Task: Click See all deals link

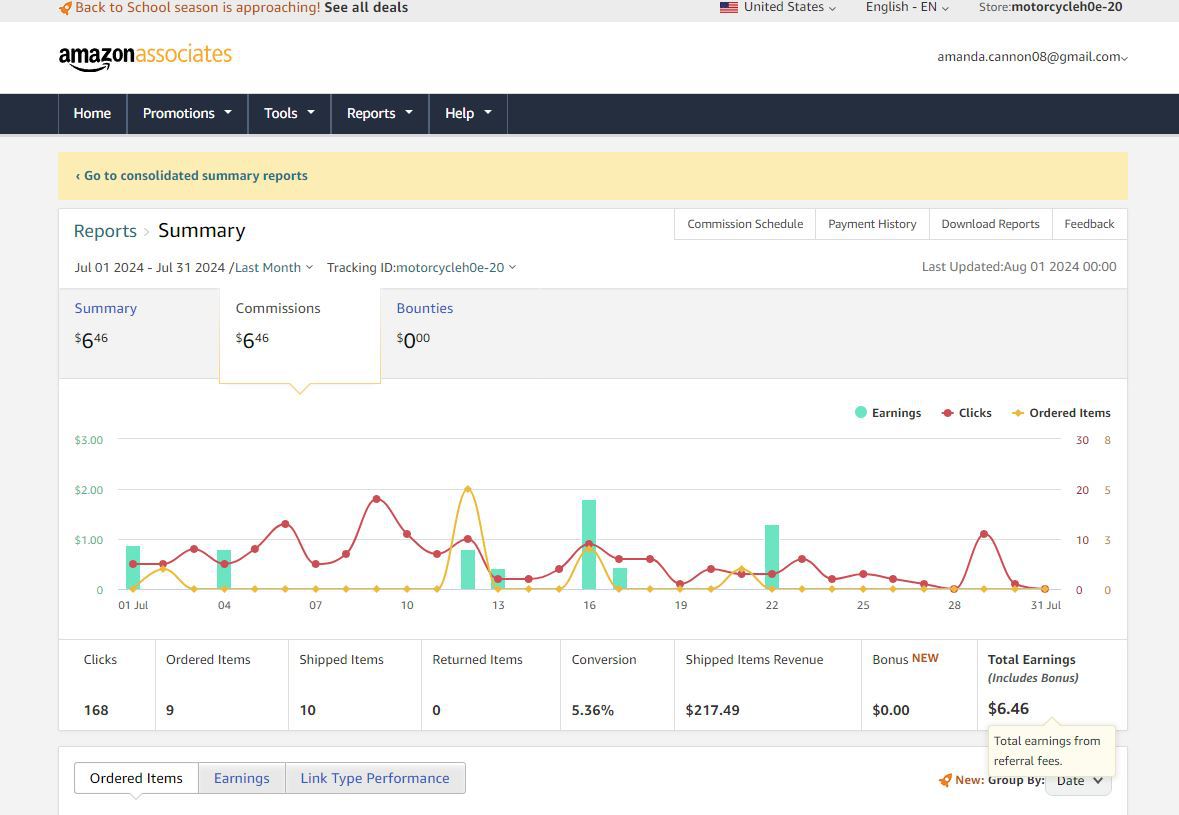Action: [x=366, y=8]
